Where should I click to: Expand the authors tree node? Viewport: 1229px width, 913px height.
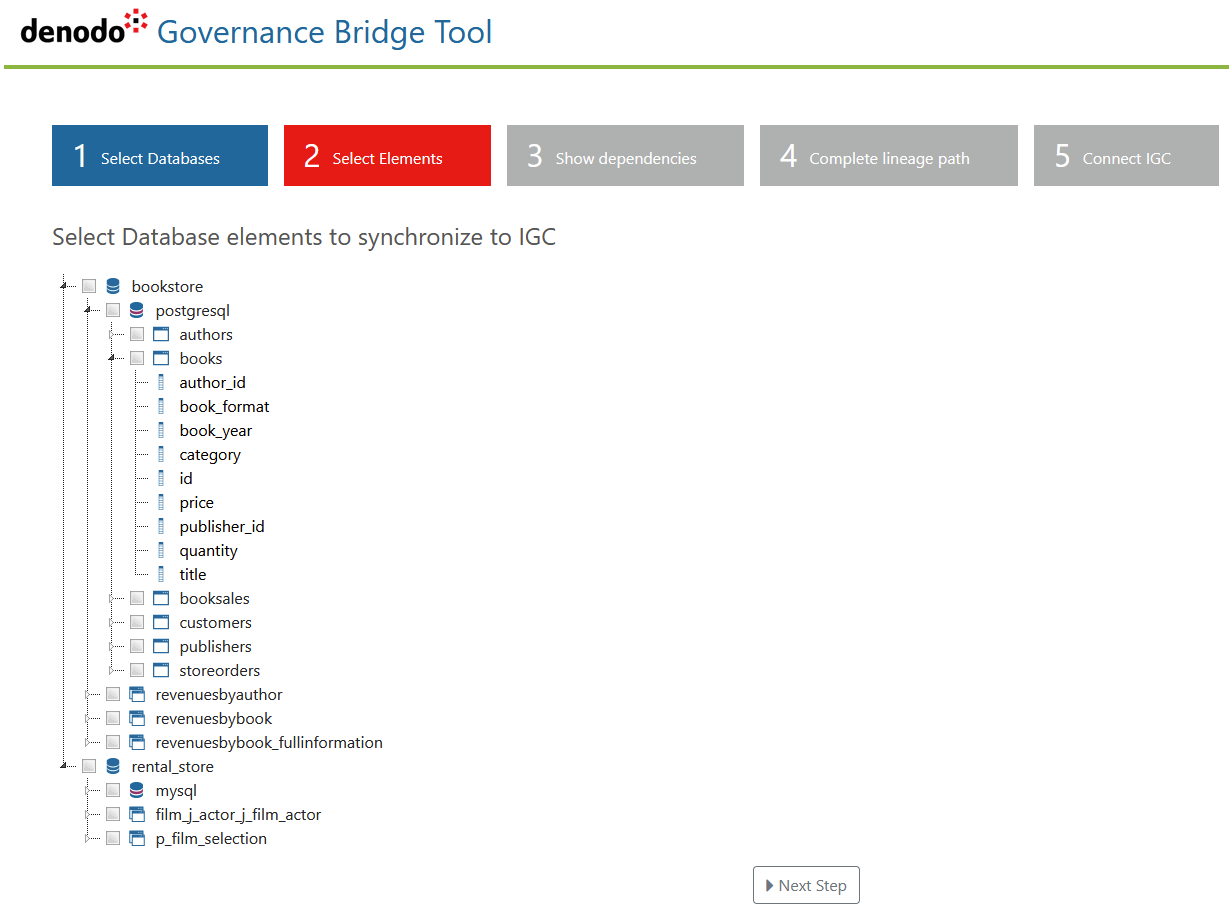coord(111,335)
